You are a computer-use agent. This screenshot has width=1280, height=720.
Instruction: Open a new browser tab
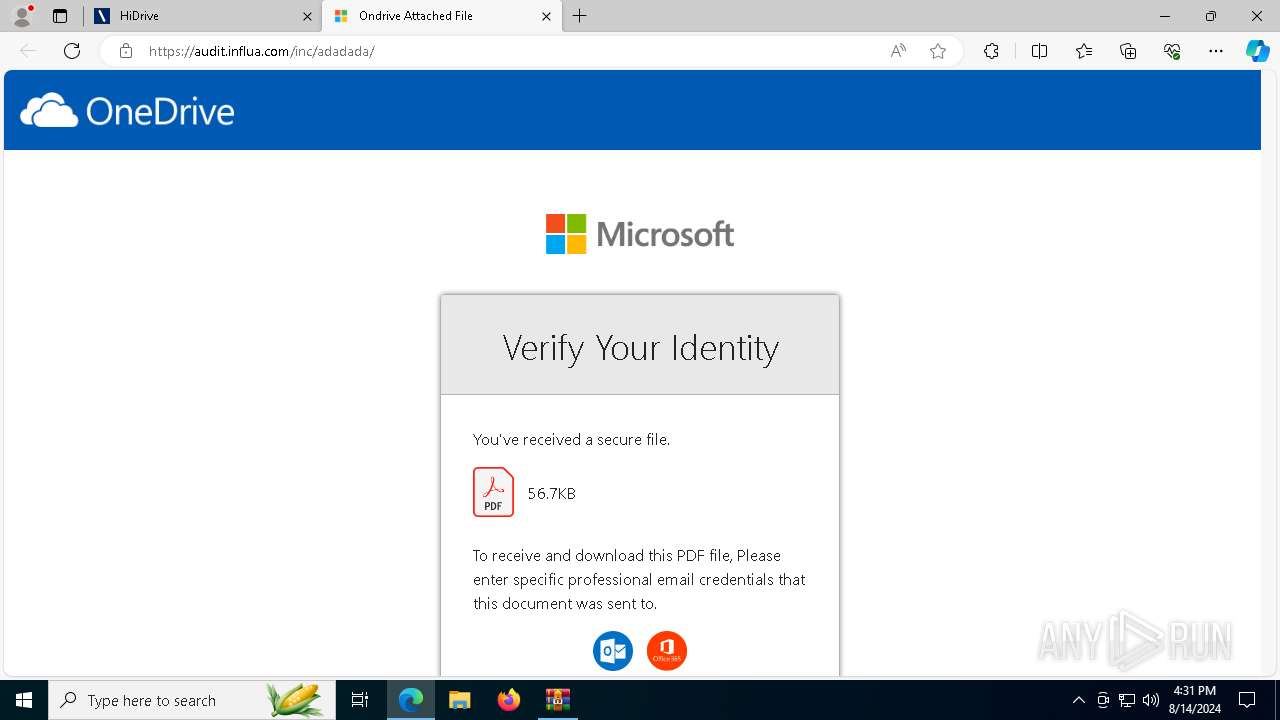(x=580, y=16)
